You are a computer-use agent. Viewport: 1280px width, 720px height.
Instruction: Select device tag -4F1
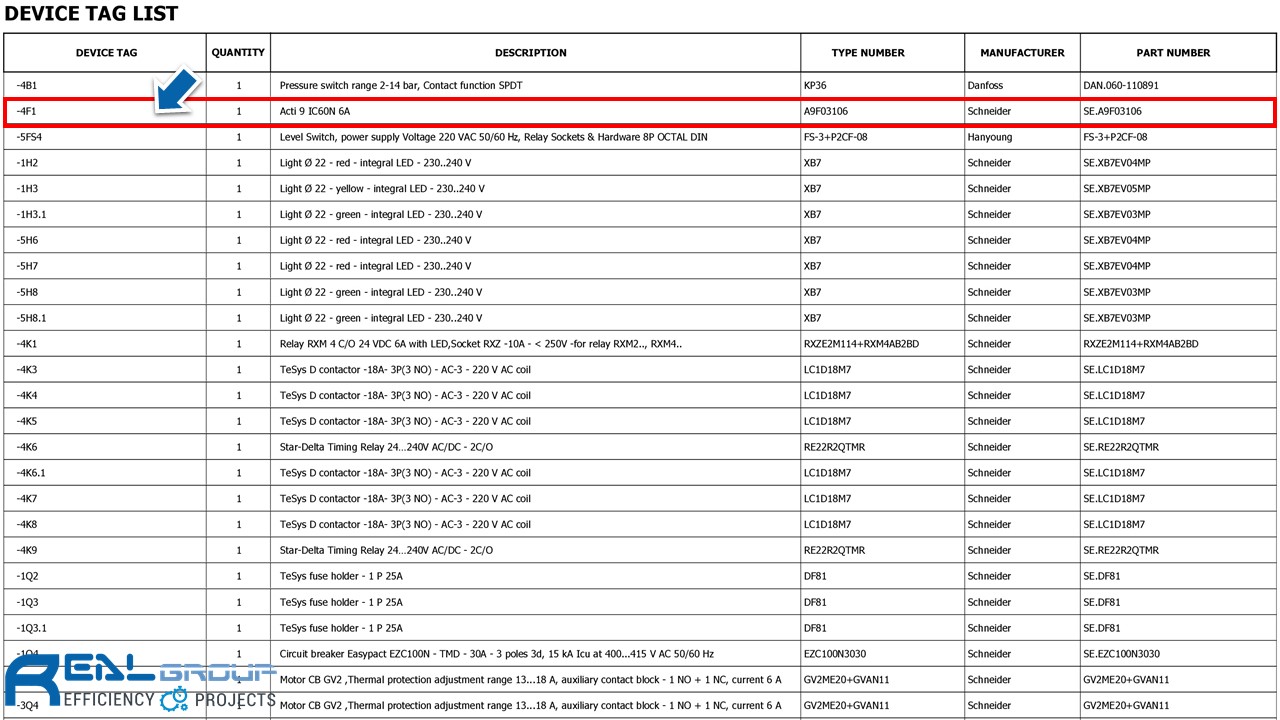click(26, 112)
